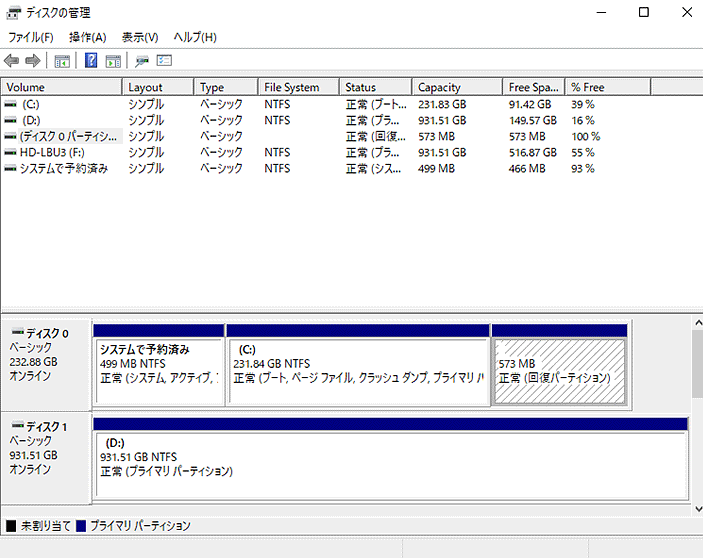Image resolution: width=703 pixels, height=558 pixels.
Task: Select the (D:) 931.51 GB NTFS partition block
Action: pos(391,458)
